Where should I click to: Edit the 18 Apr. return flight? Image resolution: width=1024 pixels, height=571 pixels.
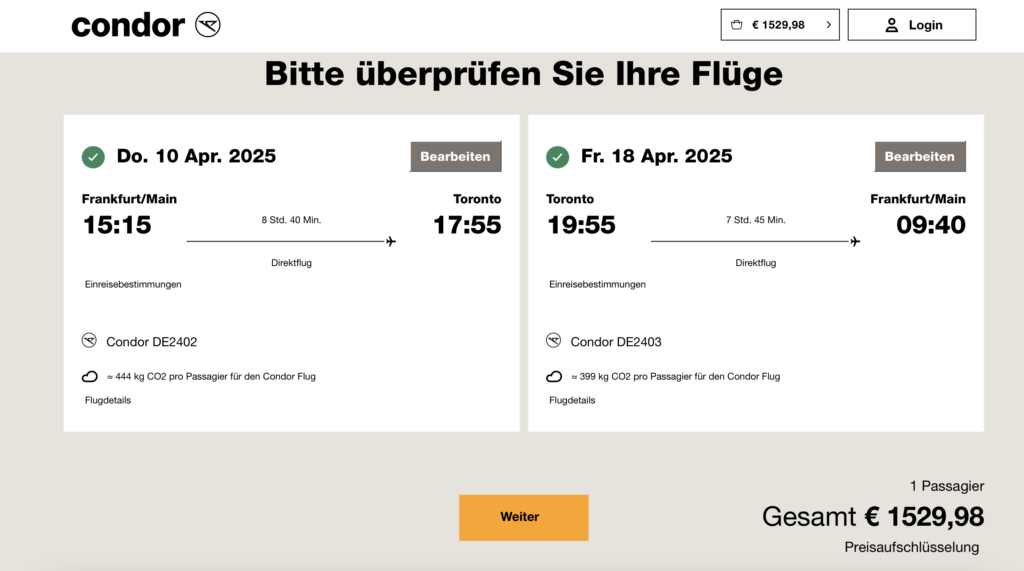[x=919, y=157]
